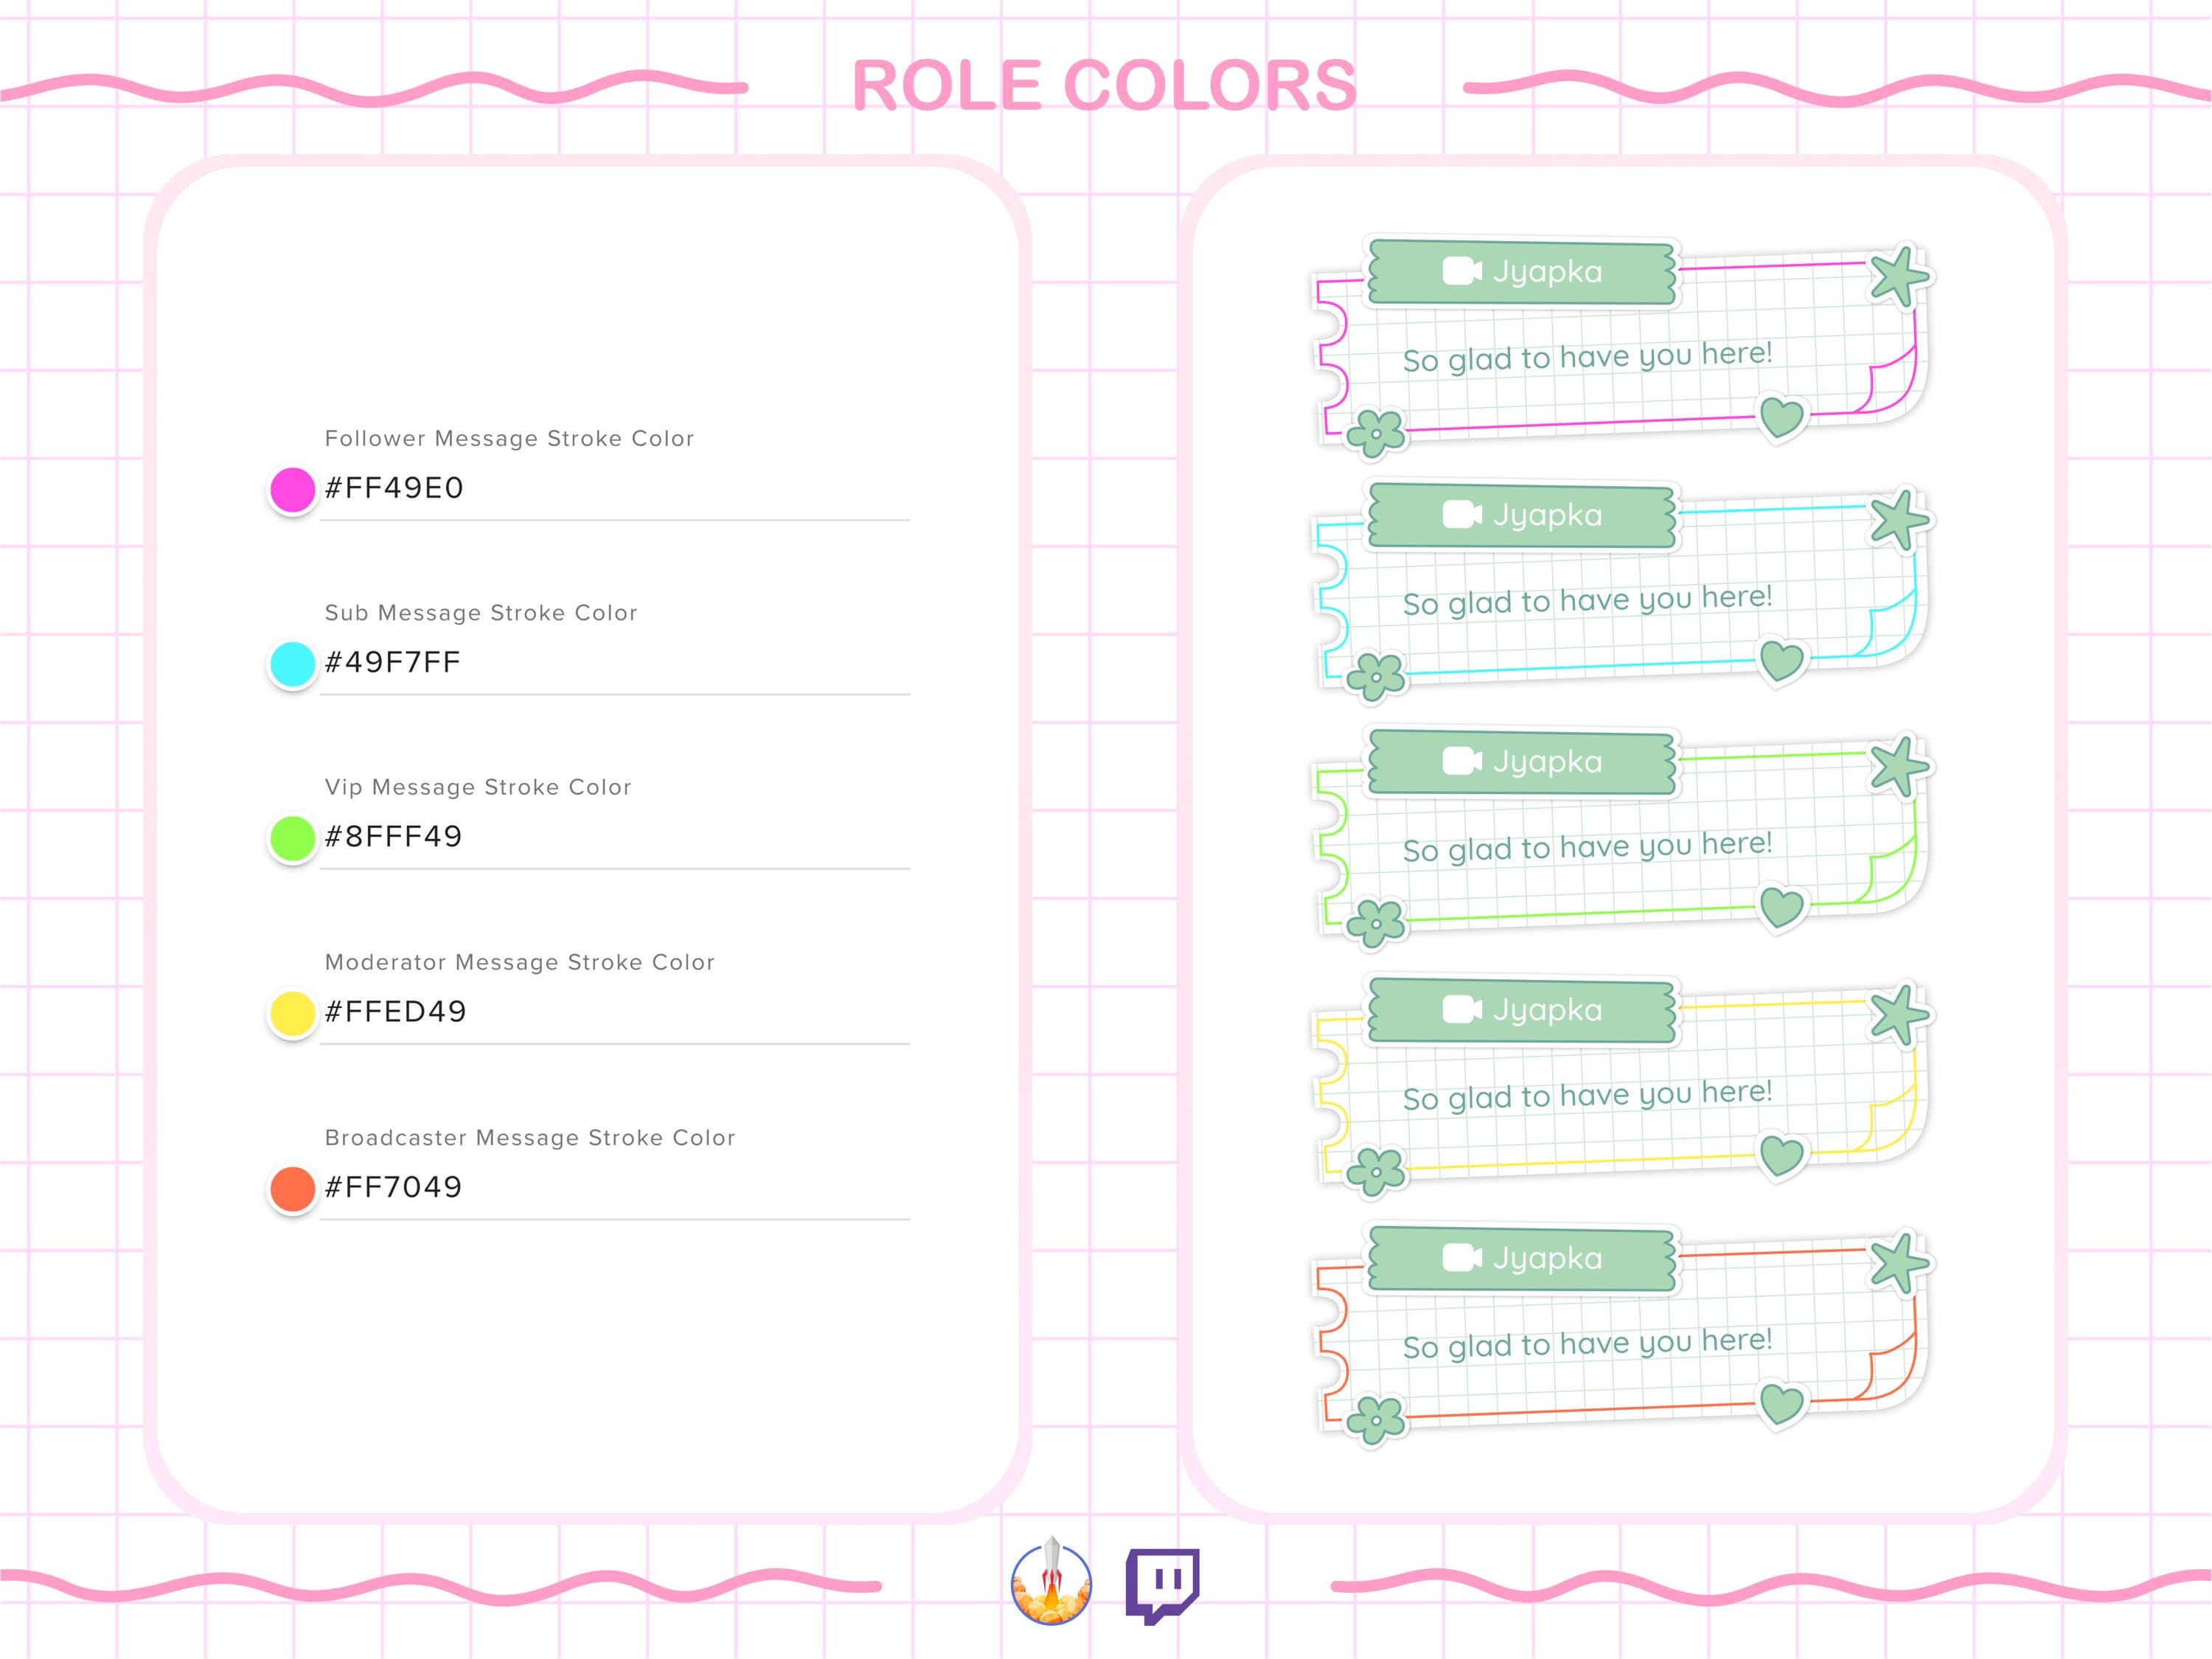Click the Sub Message Stroke Color label
The height and width of the screenshot is (1659, 2212).
click(x=481, y=613)
